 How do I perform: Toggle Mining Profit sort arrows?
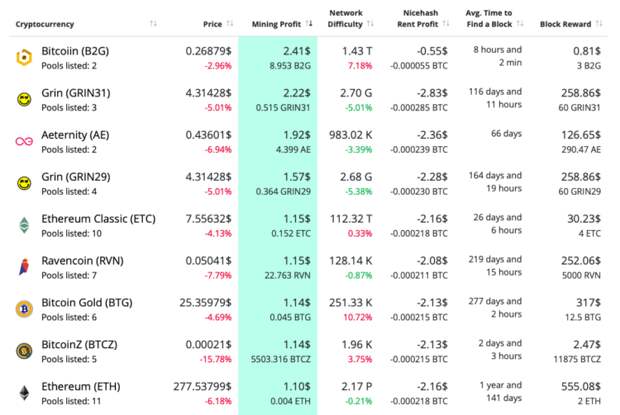point(309,24)
